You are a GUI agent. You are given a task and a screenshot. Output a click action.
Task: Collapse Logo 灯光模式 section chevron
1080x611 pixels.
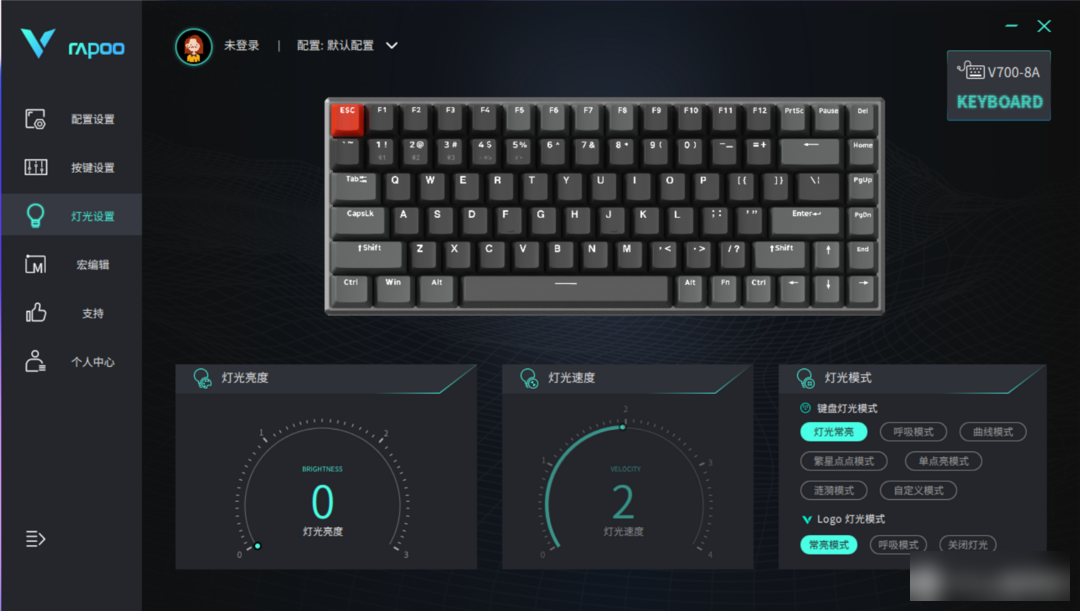(x=807, y=519)
